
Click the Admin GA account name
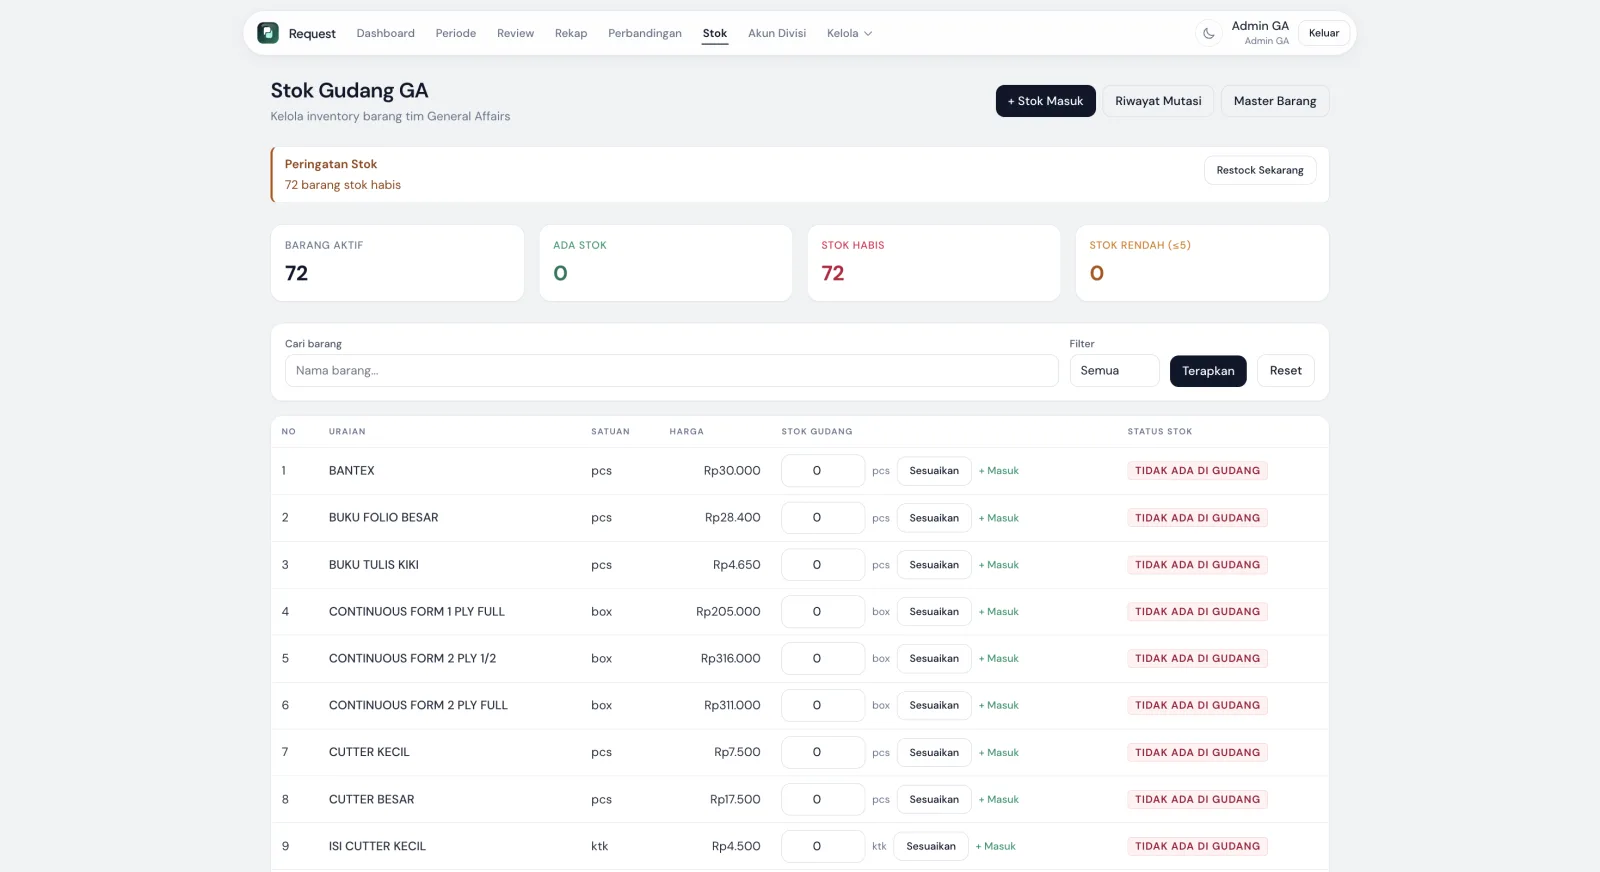click(1260, 26)
